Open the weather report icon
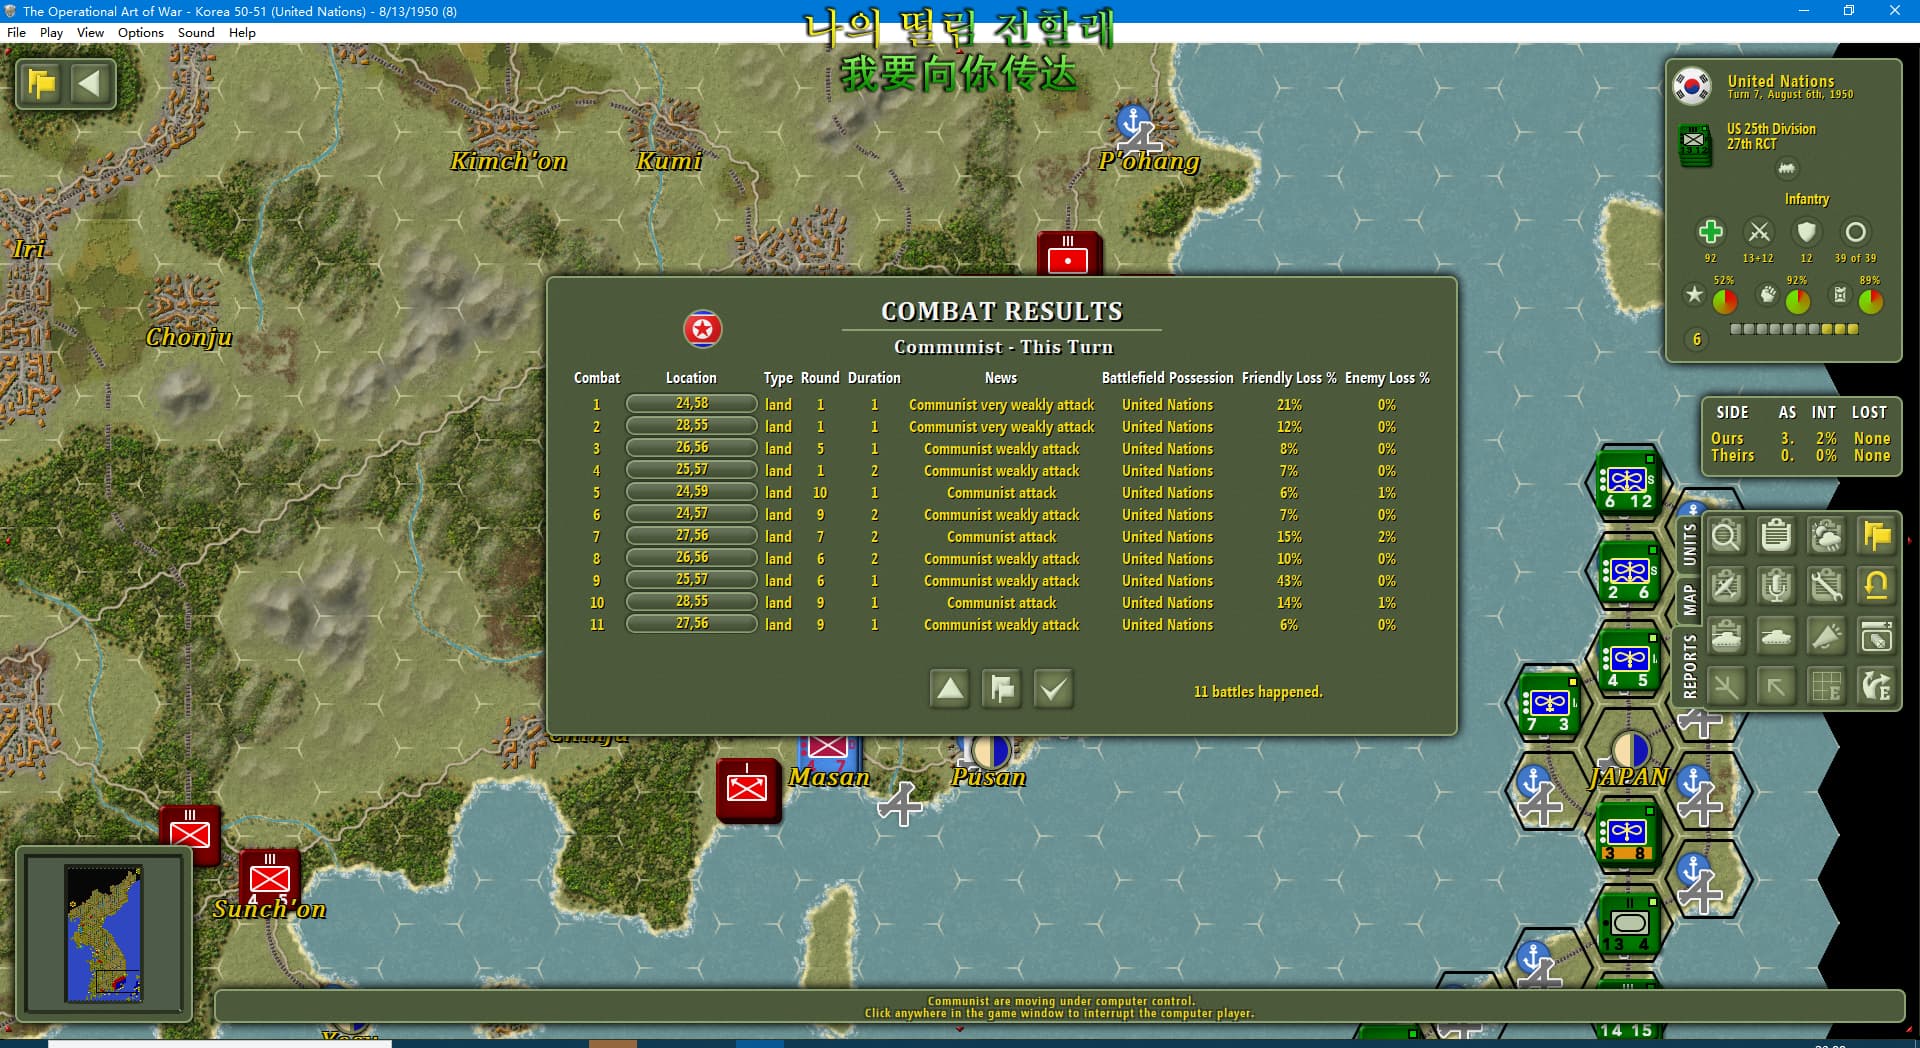This screenshot has height=1048, width=1920. [x=1826, y=537]
